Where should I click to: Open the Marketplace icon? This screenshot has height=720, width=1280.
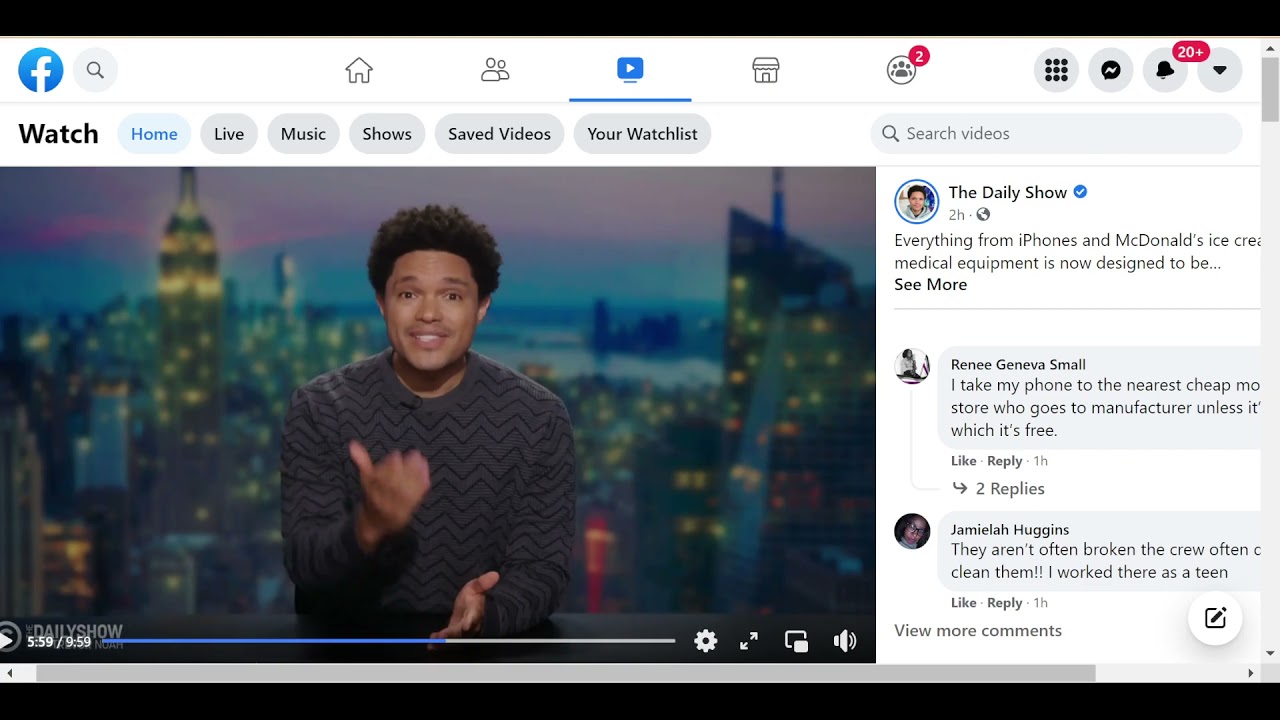pyautogui.click(x=766, y=70)
